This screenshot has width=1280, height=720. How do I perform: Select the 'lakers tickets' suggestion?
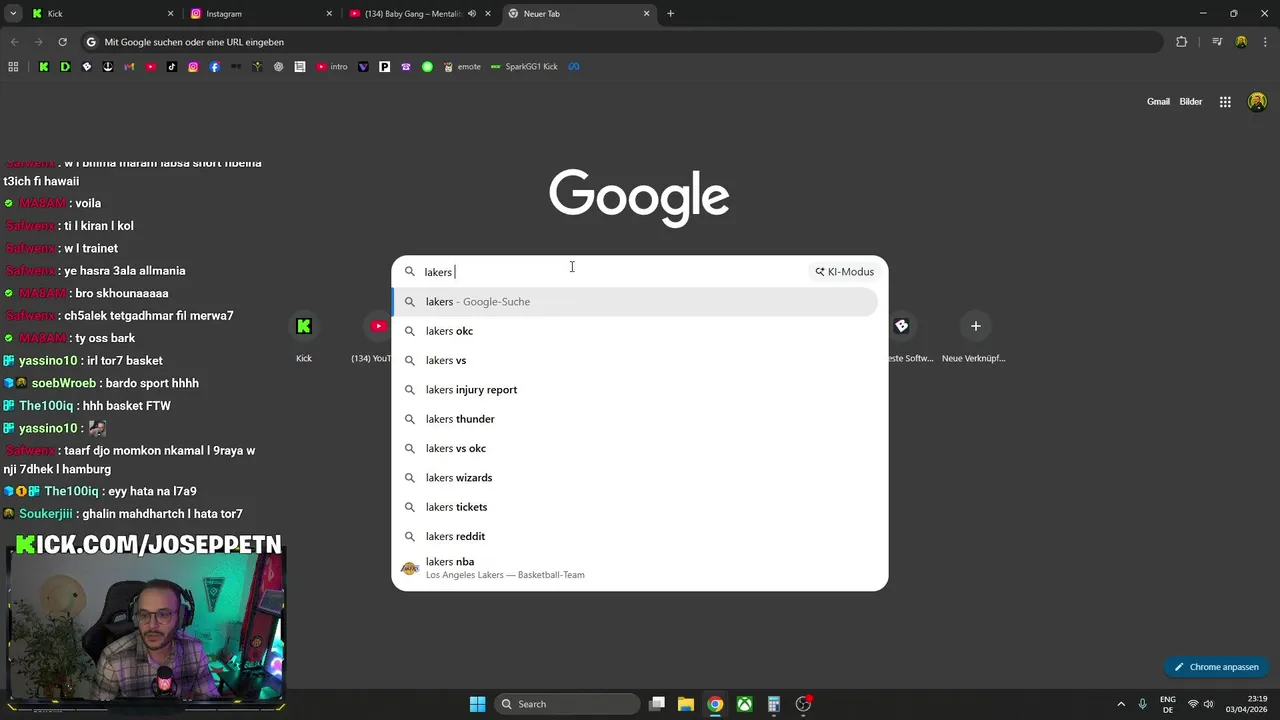pyautogui.click(x=635, y=507)
